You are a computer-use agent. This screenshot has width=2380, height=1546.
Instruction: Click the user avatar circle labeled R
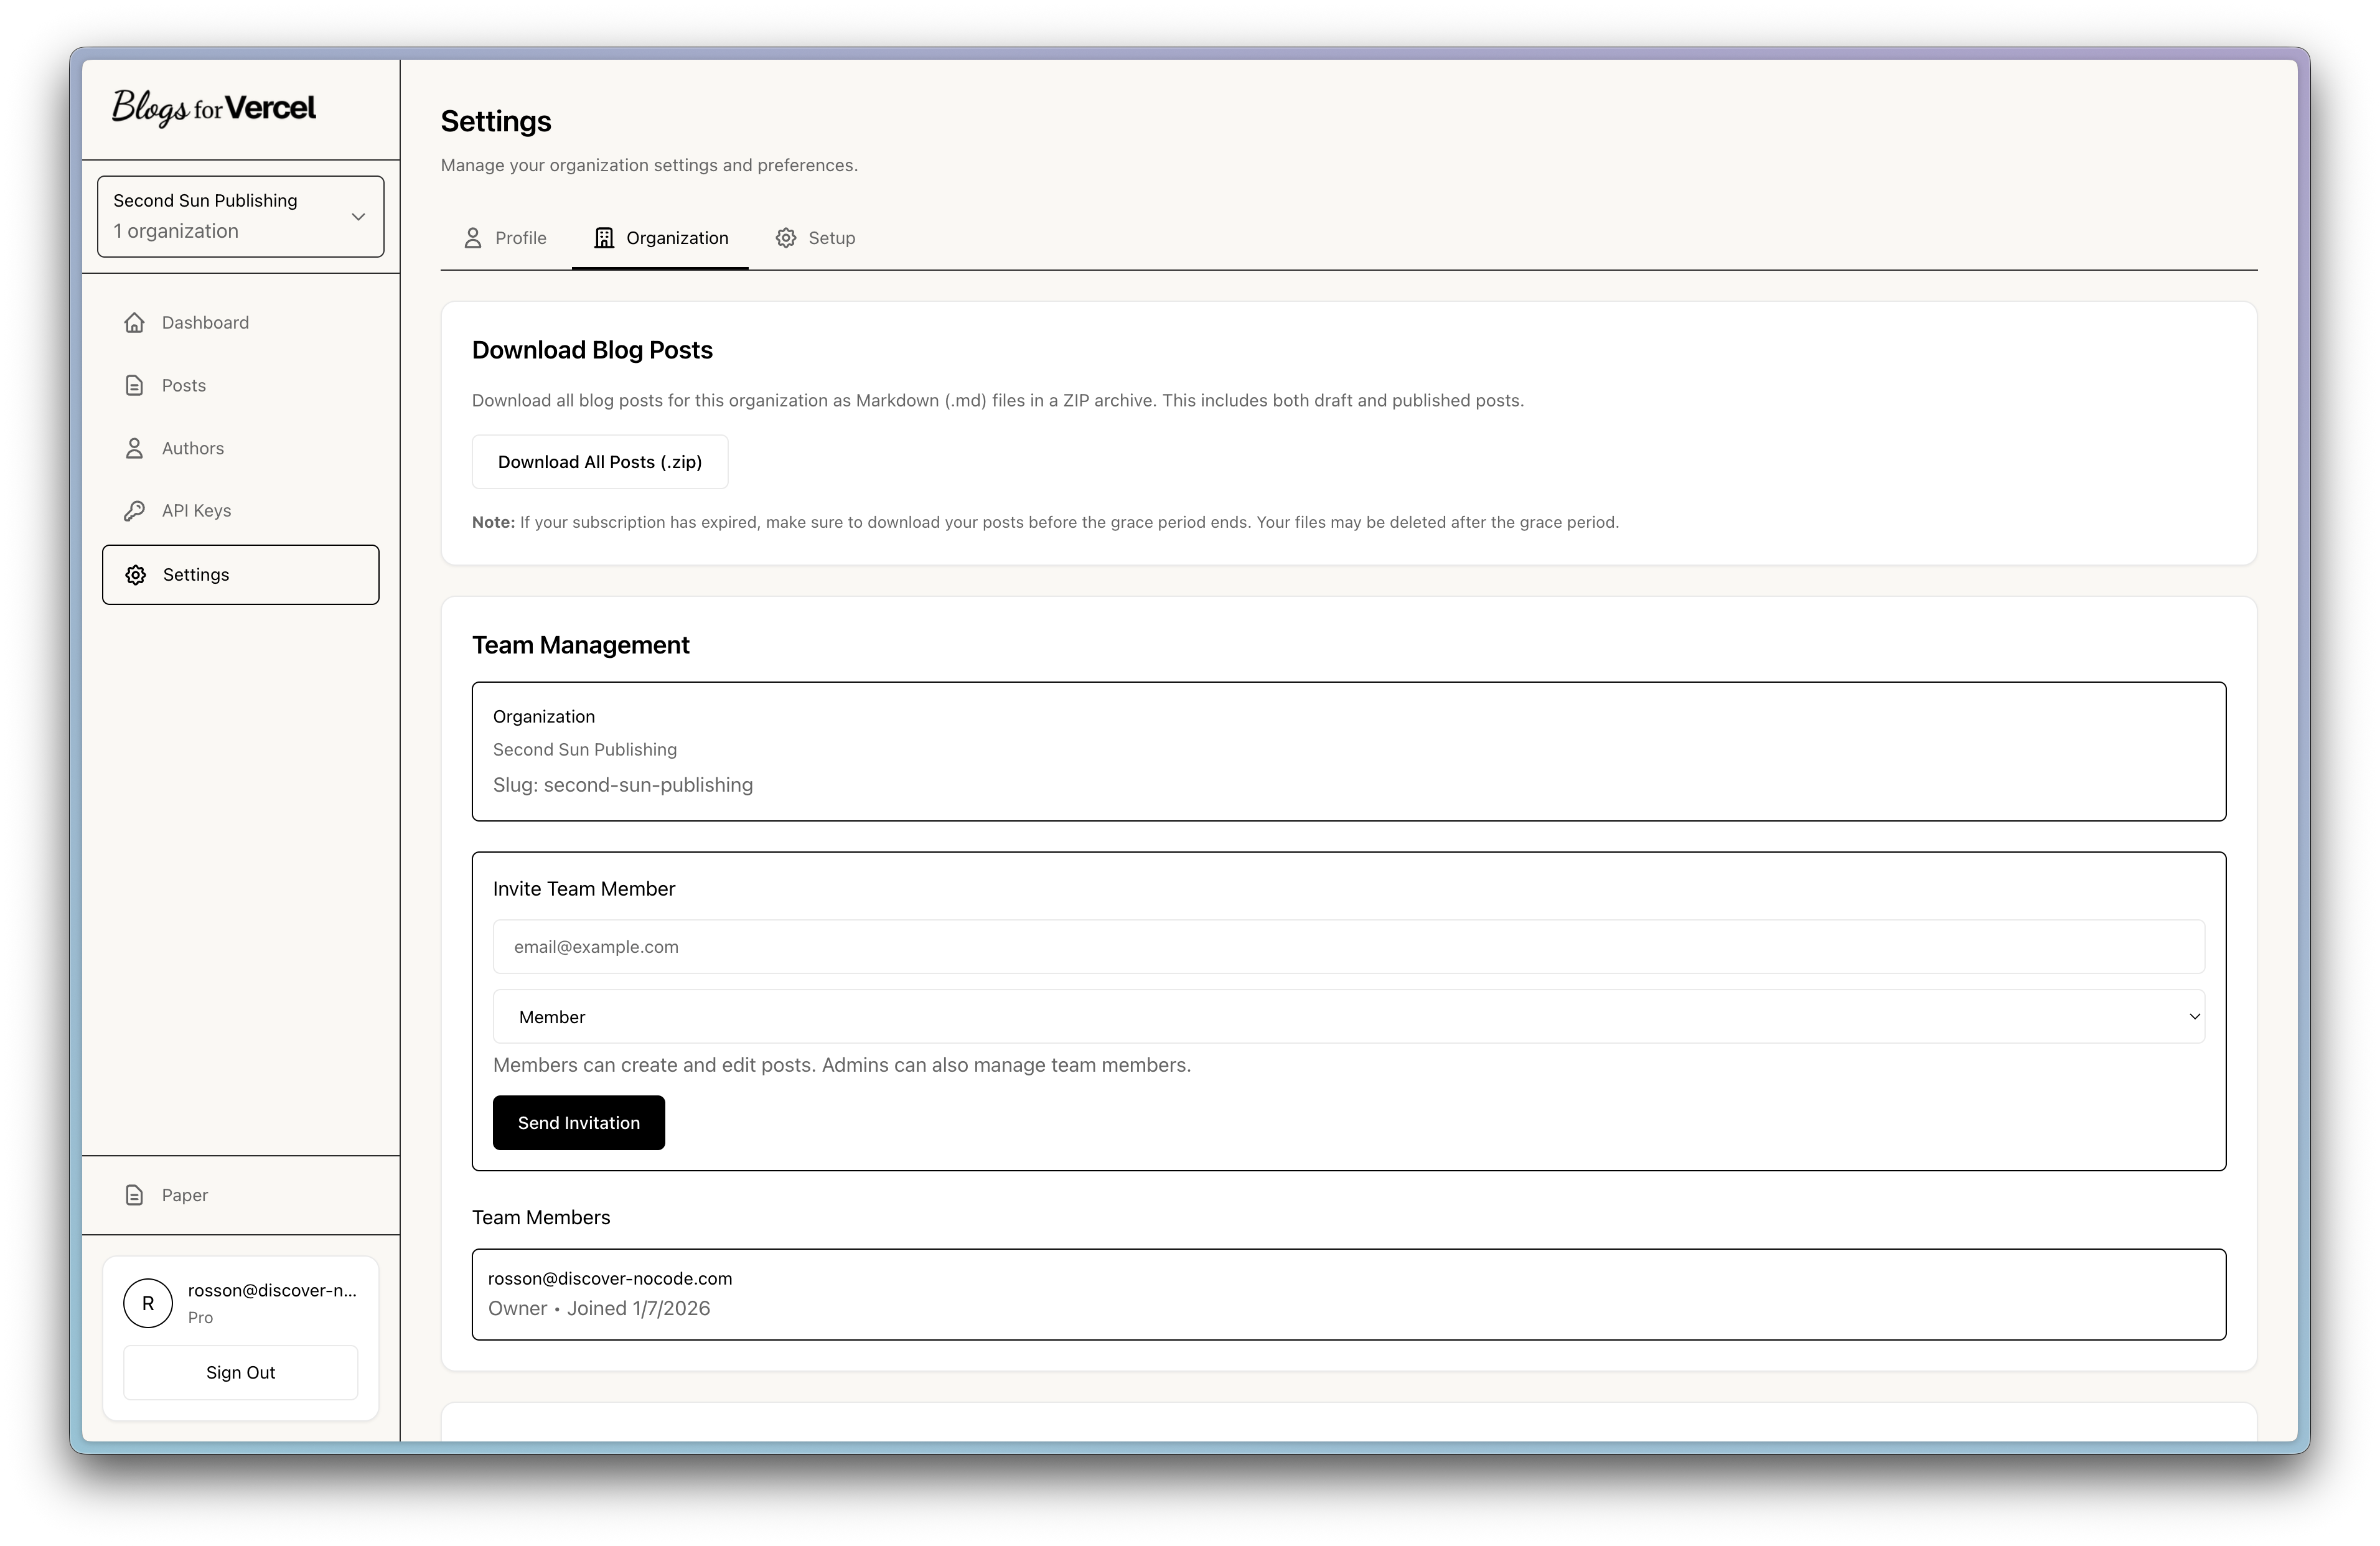coord(148,1303)
